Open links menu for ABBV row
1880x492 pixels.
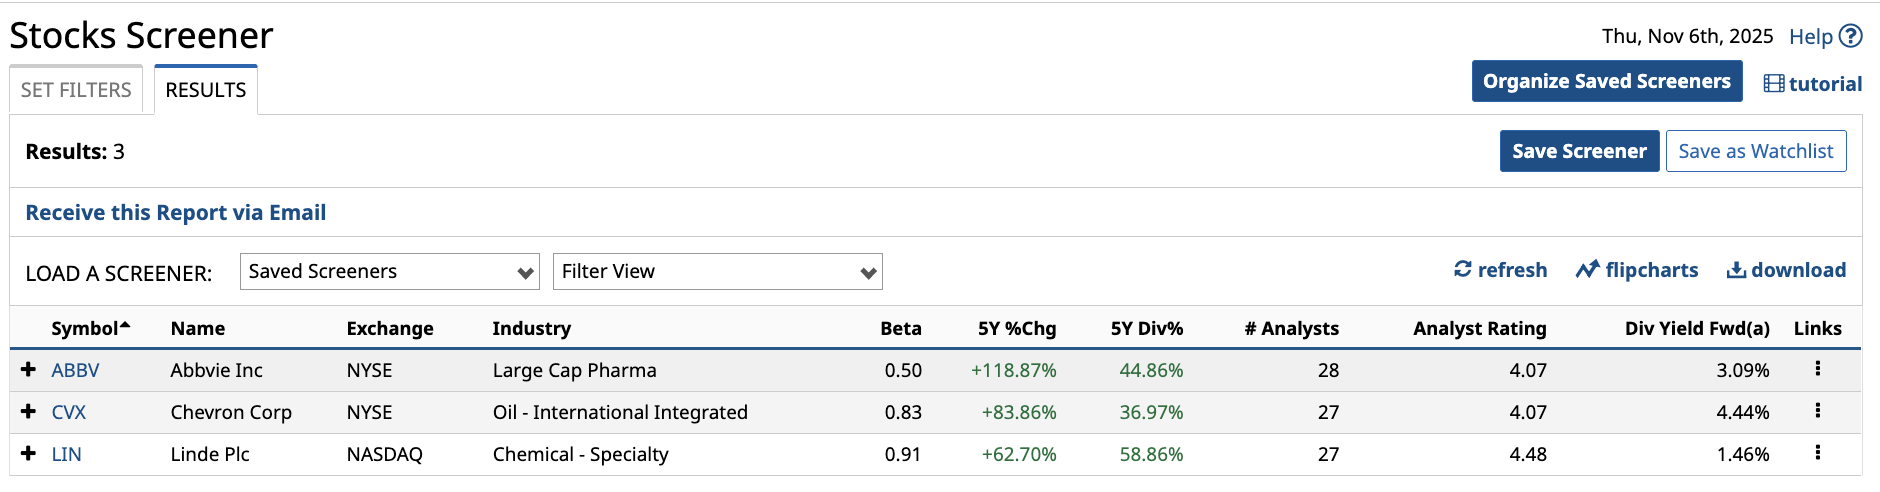coord(1817,369)
